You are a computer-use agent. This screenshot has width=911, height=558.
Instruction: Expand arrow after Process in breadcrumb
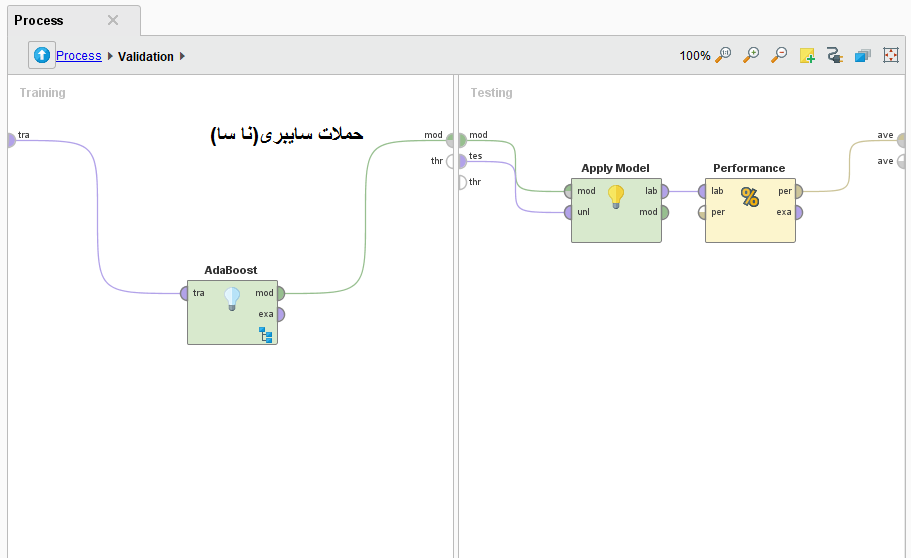coord(110,57)
